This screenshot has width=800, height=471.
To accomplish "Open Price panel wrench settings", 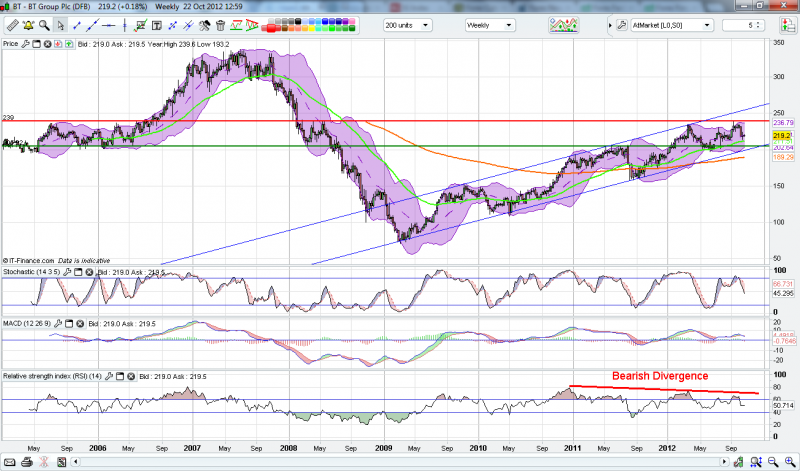I will [25, 45].
